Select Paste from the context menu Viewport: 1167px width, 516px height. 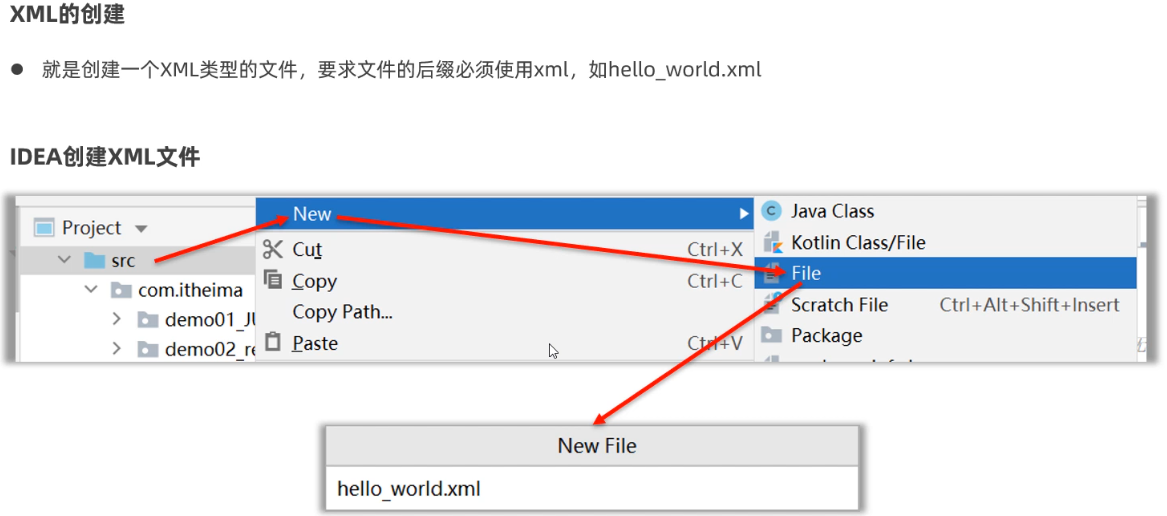click(x=505, y=343)
